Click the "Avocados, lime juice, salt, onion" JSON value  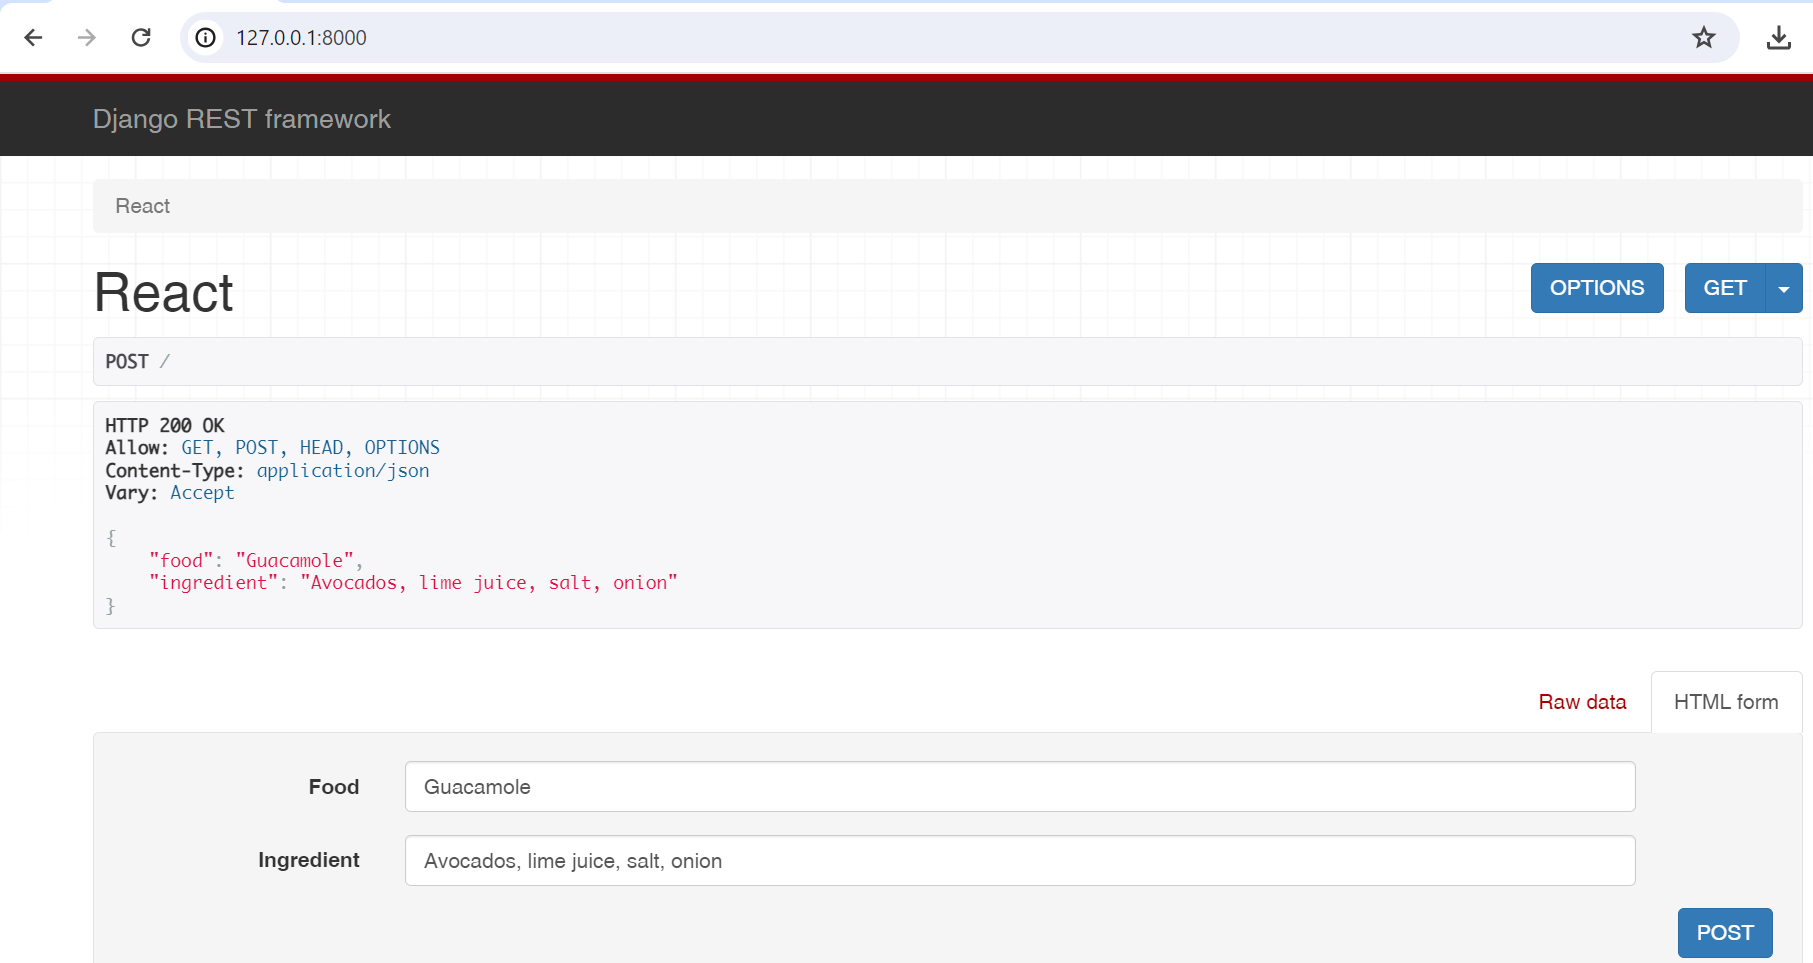tap(489, 583)
